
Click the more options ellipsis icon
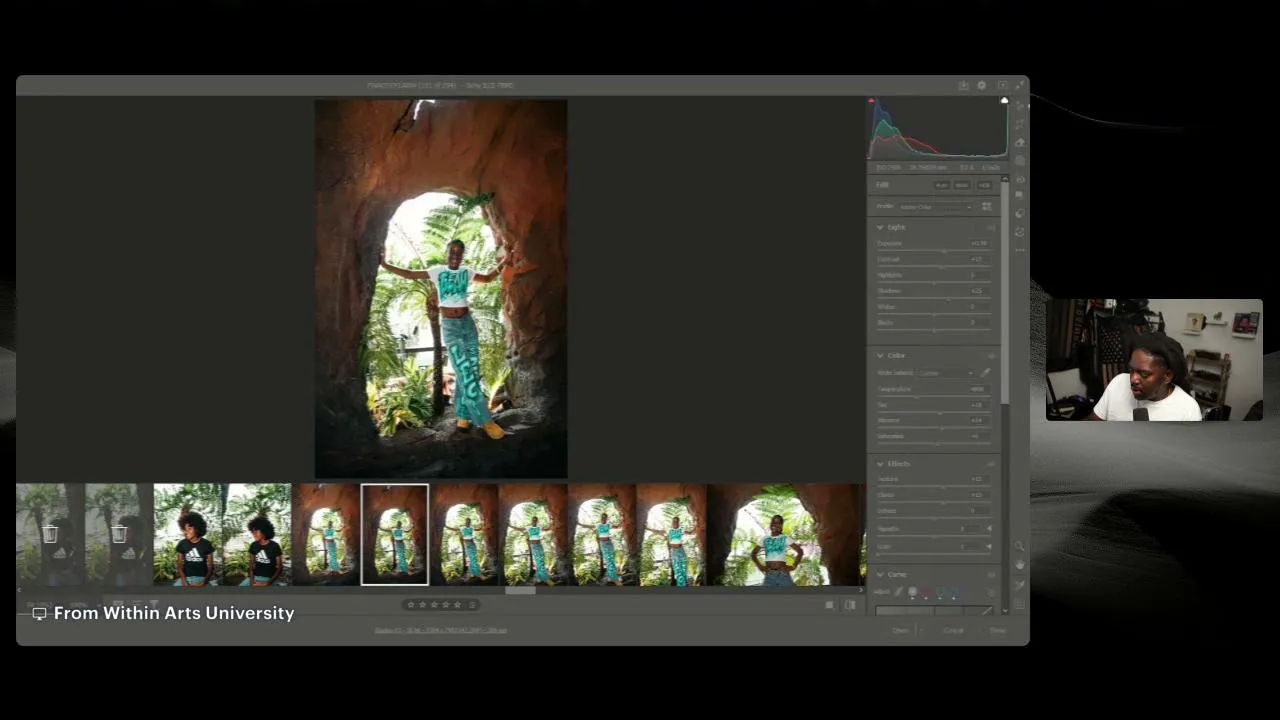pos(1020,250)
